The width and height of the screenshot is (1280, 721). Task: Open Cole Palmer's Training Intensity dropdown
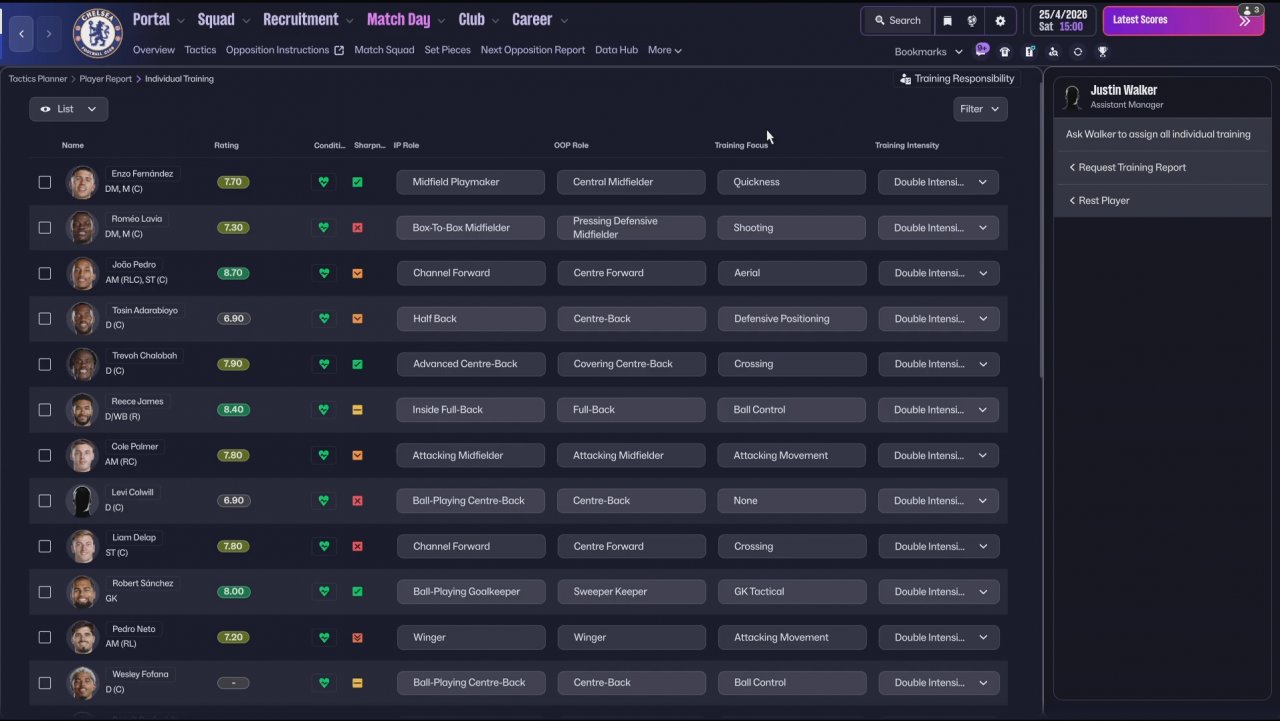tap(938, 455)
